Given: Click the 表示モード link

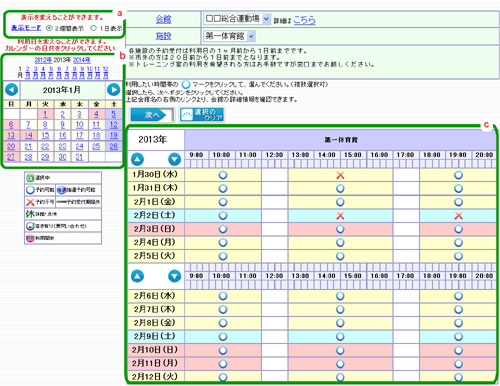Looking at the screenshot, I should pyautogui.click(x=26, y=28).
